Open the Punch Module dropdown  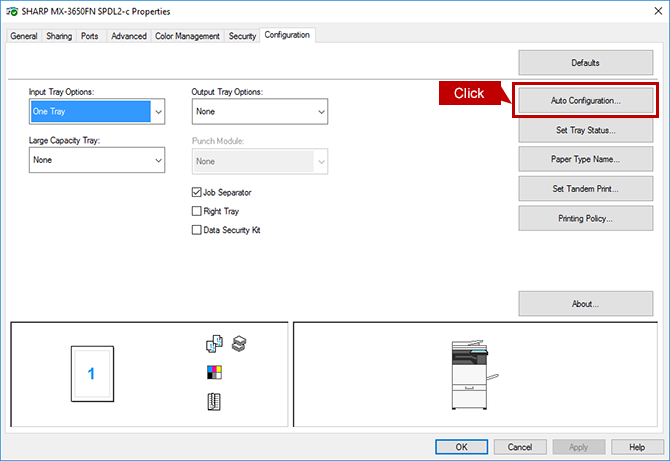[x=260, y=161]
